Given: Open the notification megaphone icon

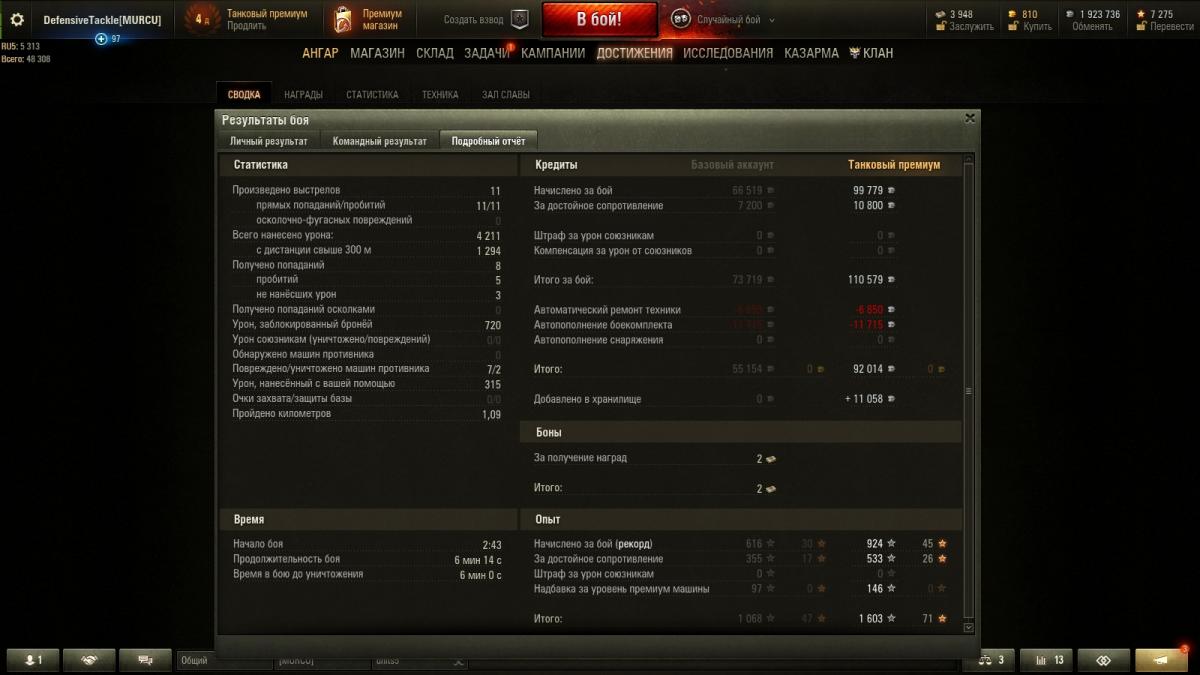Looking at the screenshot, I should [x=1161, y=660].
